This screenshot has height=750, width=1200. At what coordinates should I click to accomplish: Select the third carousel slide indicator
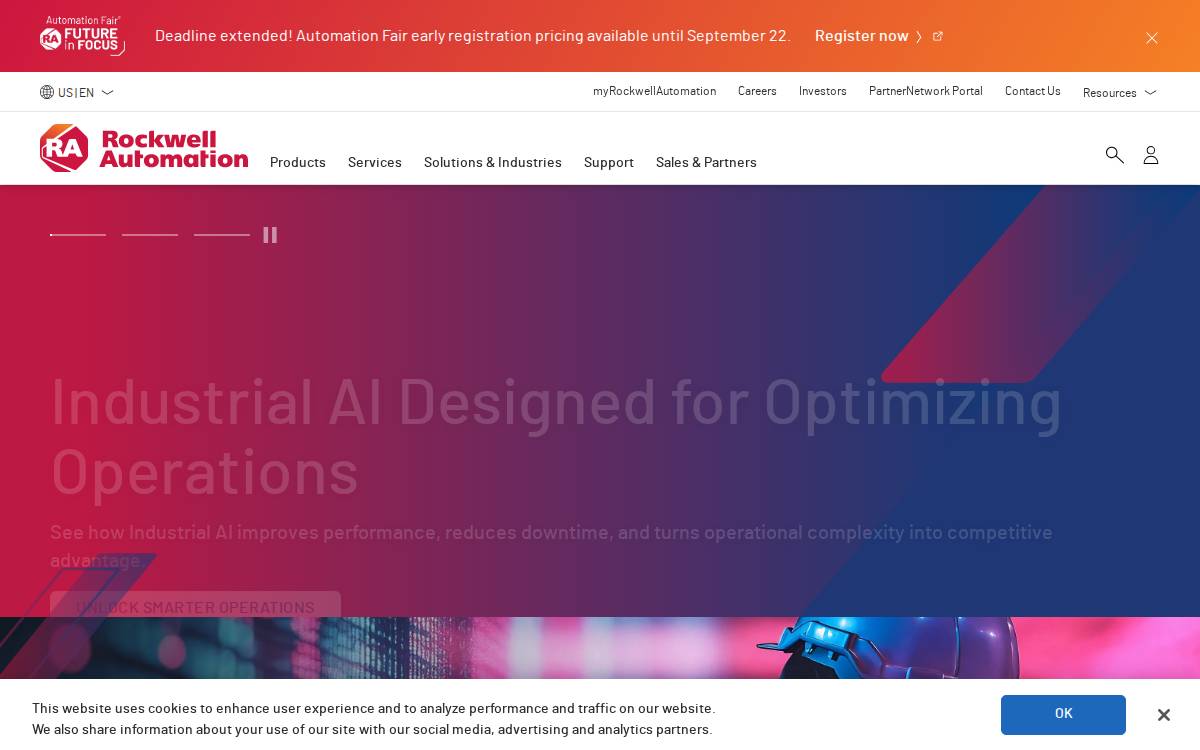(x=222, y=235)
